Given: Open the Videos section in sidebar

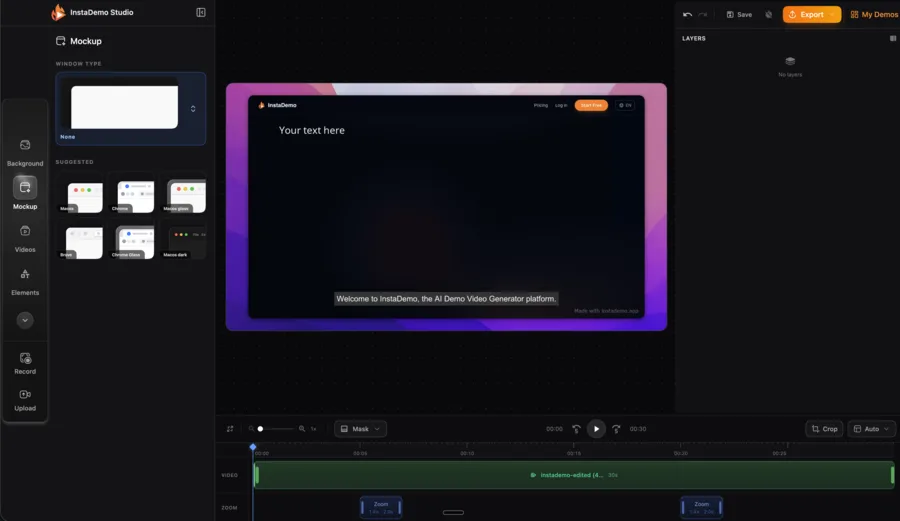Looking at the screenshot, I should coord(25,239).
